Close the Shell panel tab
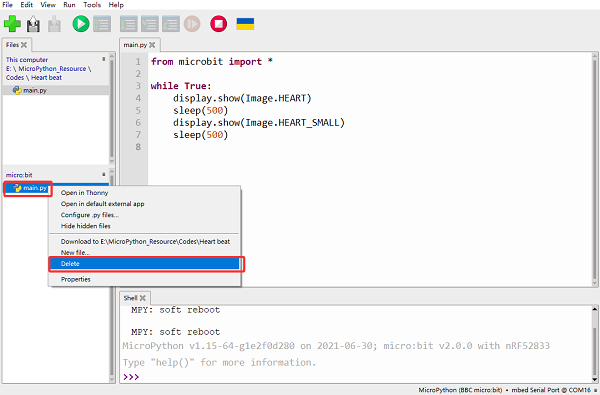 (143, 298)
